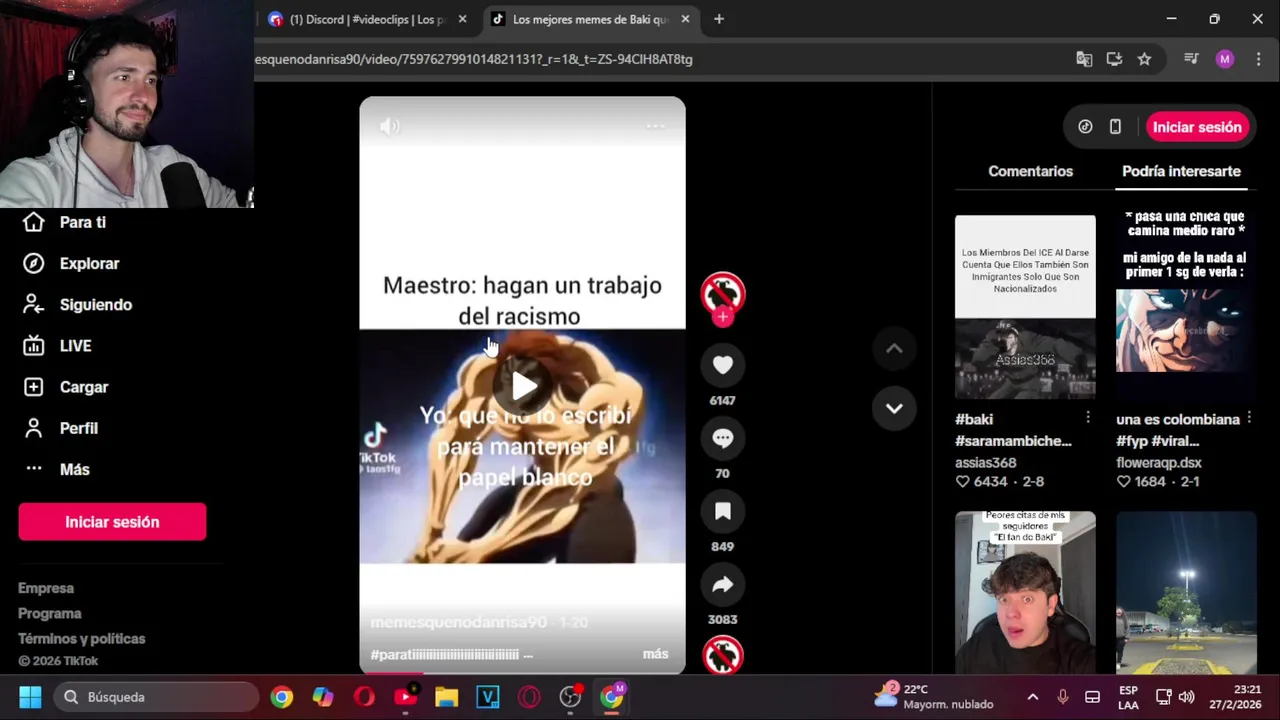Open the media control icon in toolbar
Viewport: 1280px width, 720px height.
point(1191,59)
